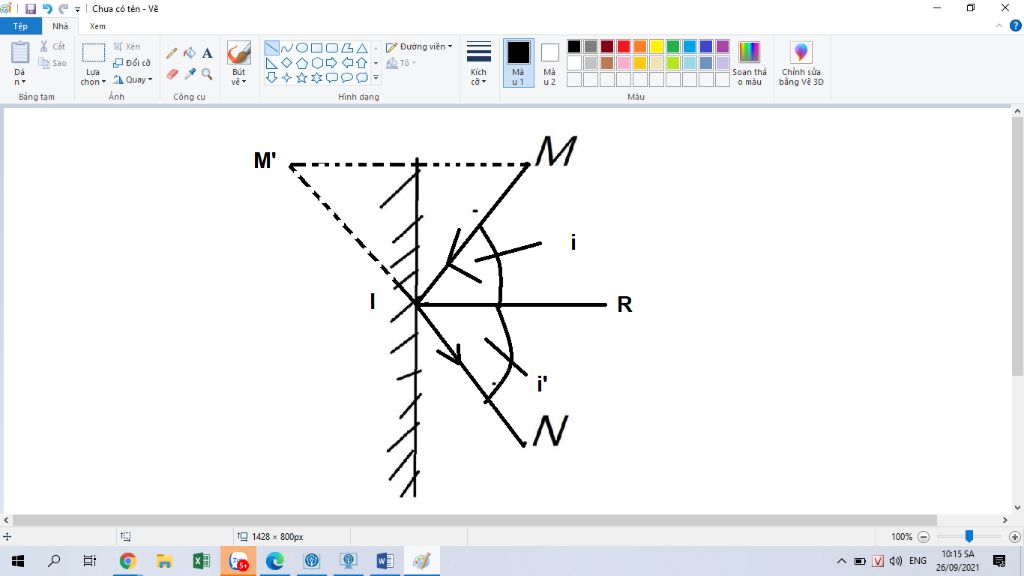Select the Pencil tool
This screenshot has height=576, width=1024.
172,54
